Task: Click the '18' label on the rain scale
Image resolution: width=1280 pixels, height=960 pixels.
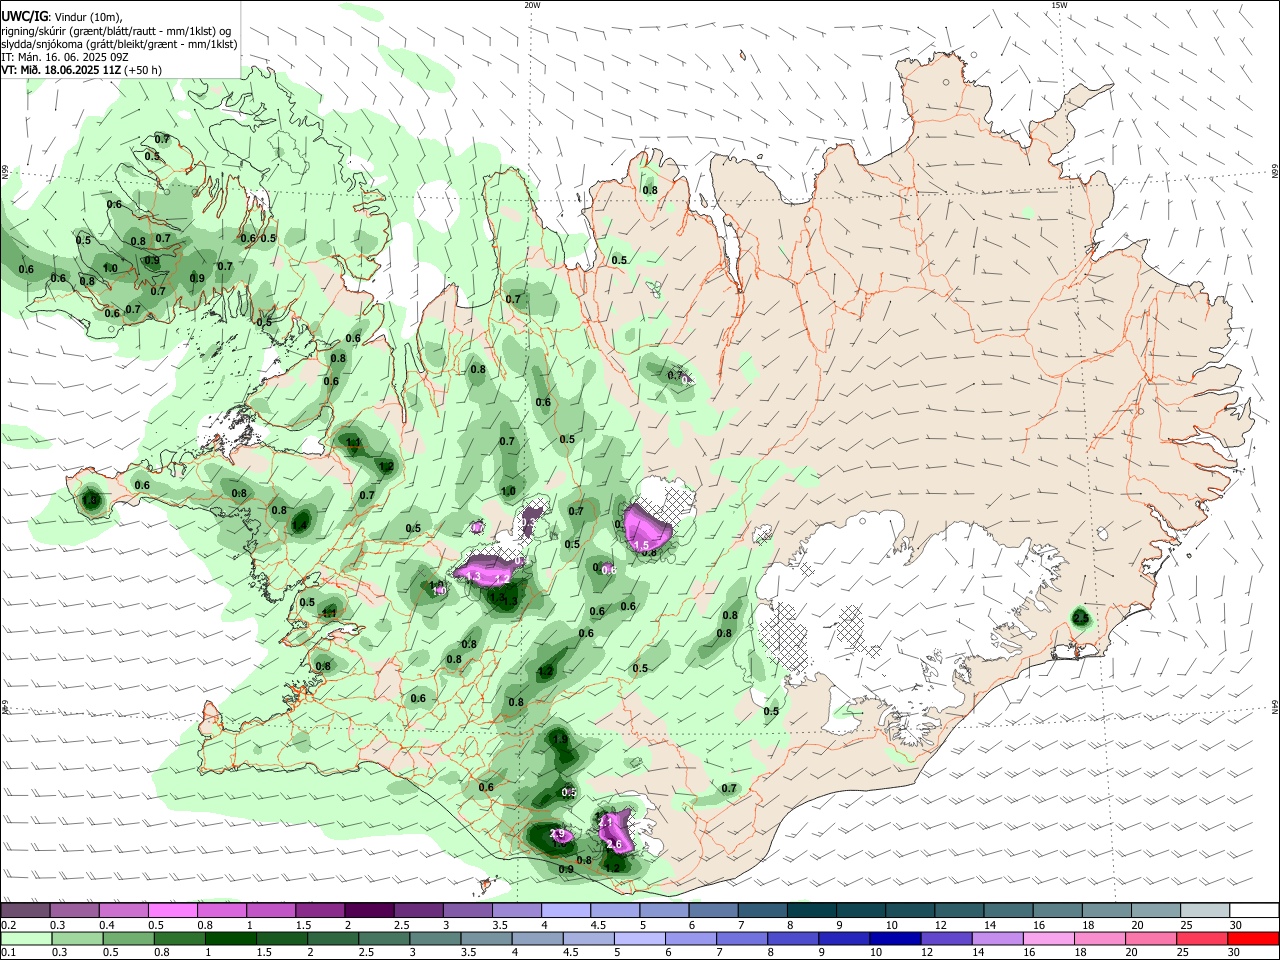Action: click(x=1082, y=953)
